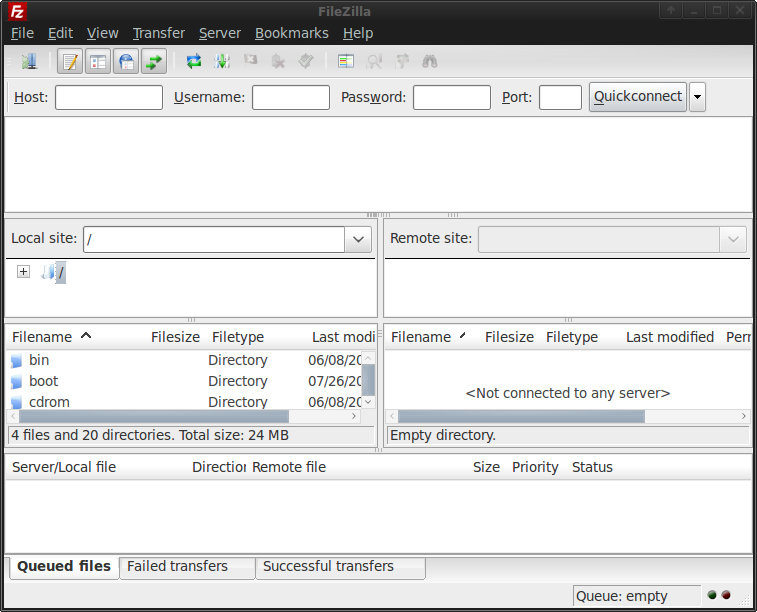Viewport: 757px width, 612px height.
Task: Click local list vertical scrollbar thumb
Action: (368, 380)
